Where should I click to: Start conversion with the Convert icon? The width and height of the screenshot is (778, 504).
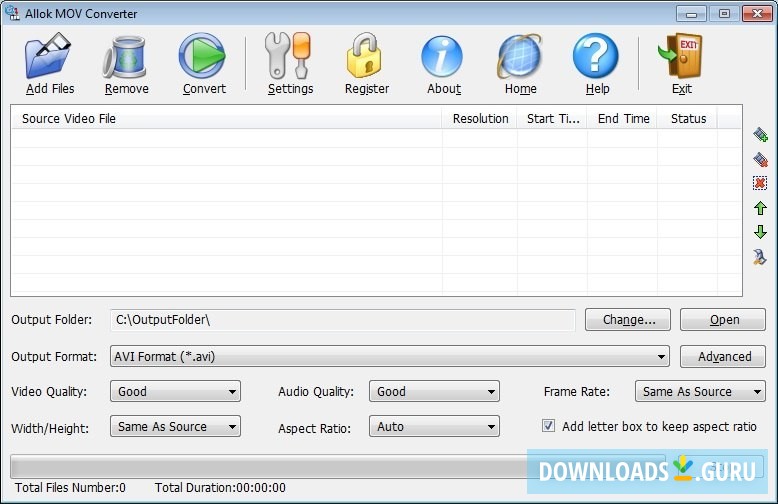pos(202,56)
